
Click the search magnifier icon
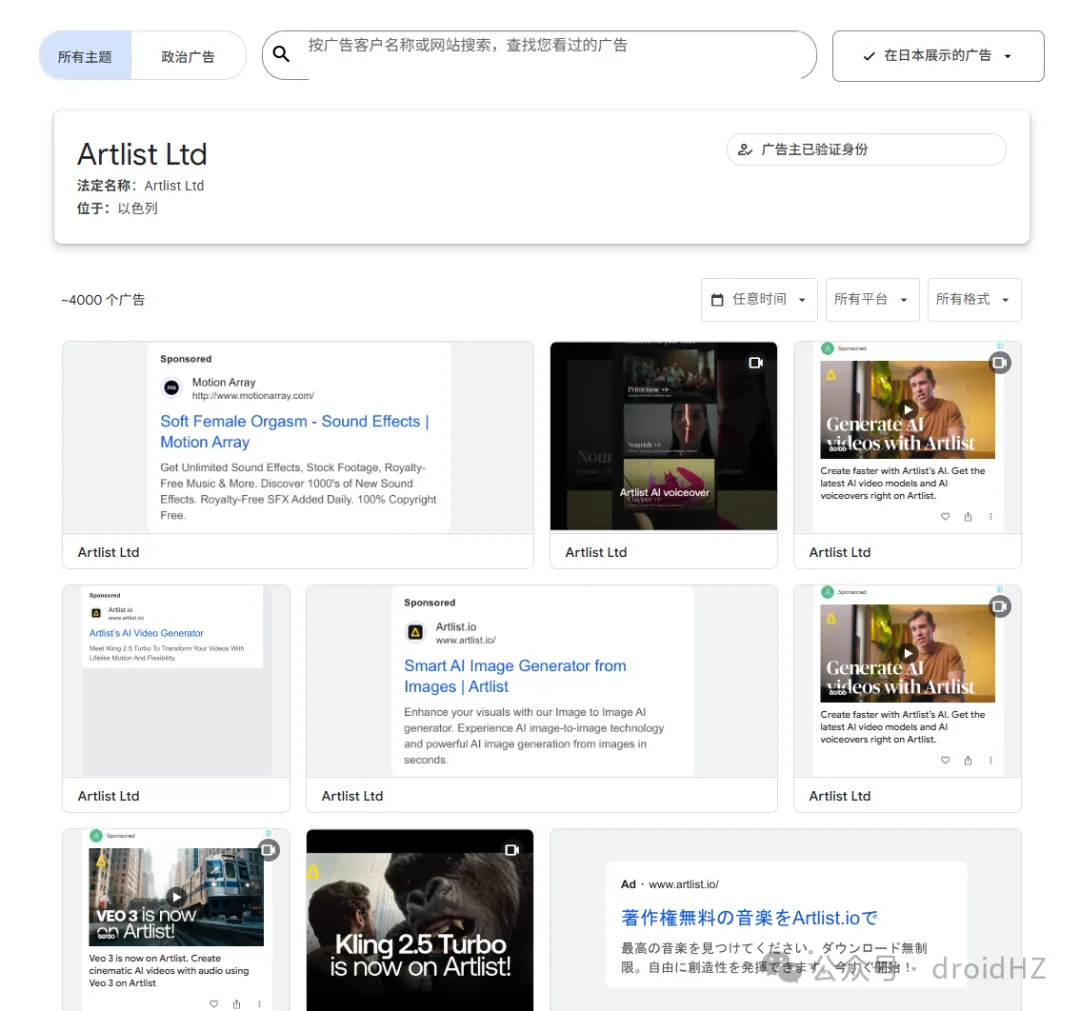tap(281, 54)
